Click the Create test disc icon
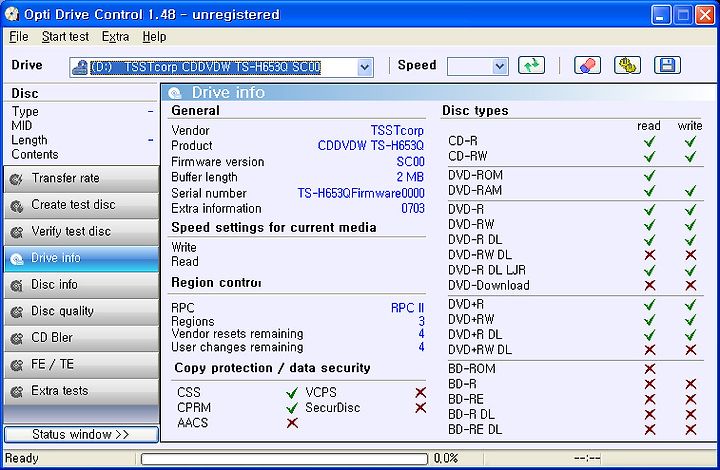 (x=17, y=206)
